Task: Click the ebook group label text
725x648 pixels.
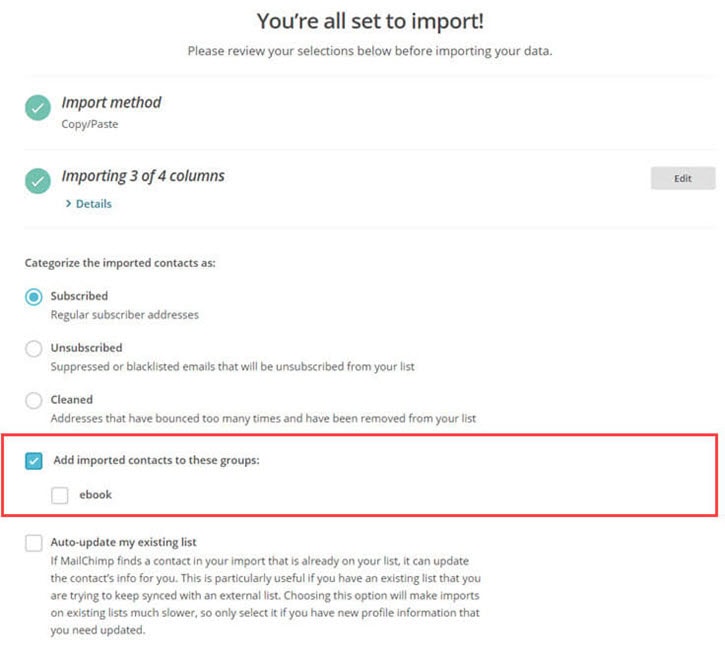Action: click(95, 494)
